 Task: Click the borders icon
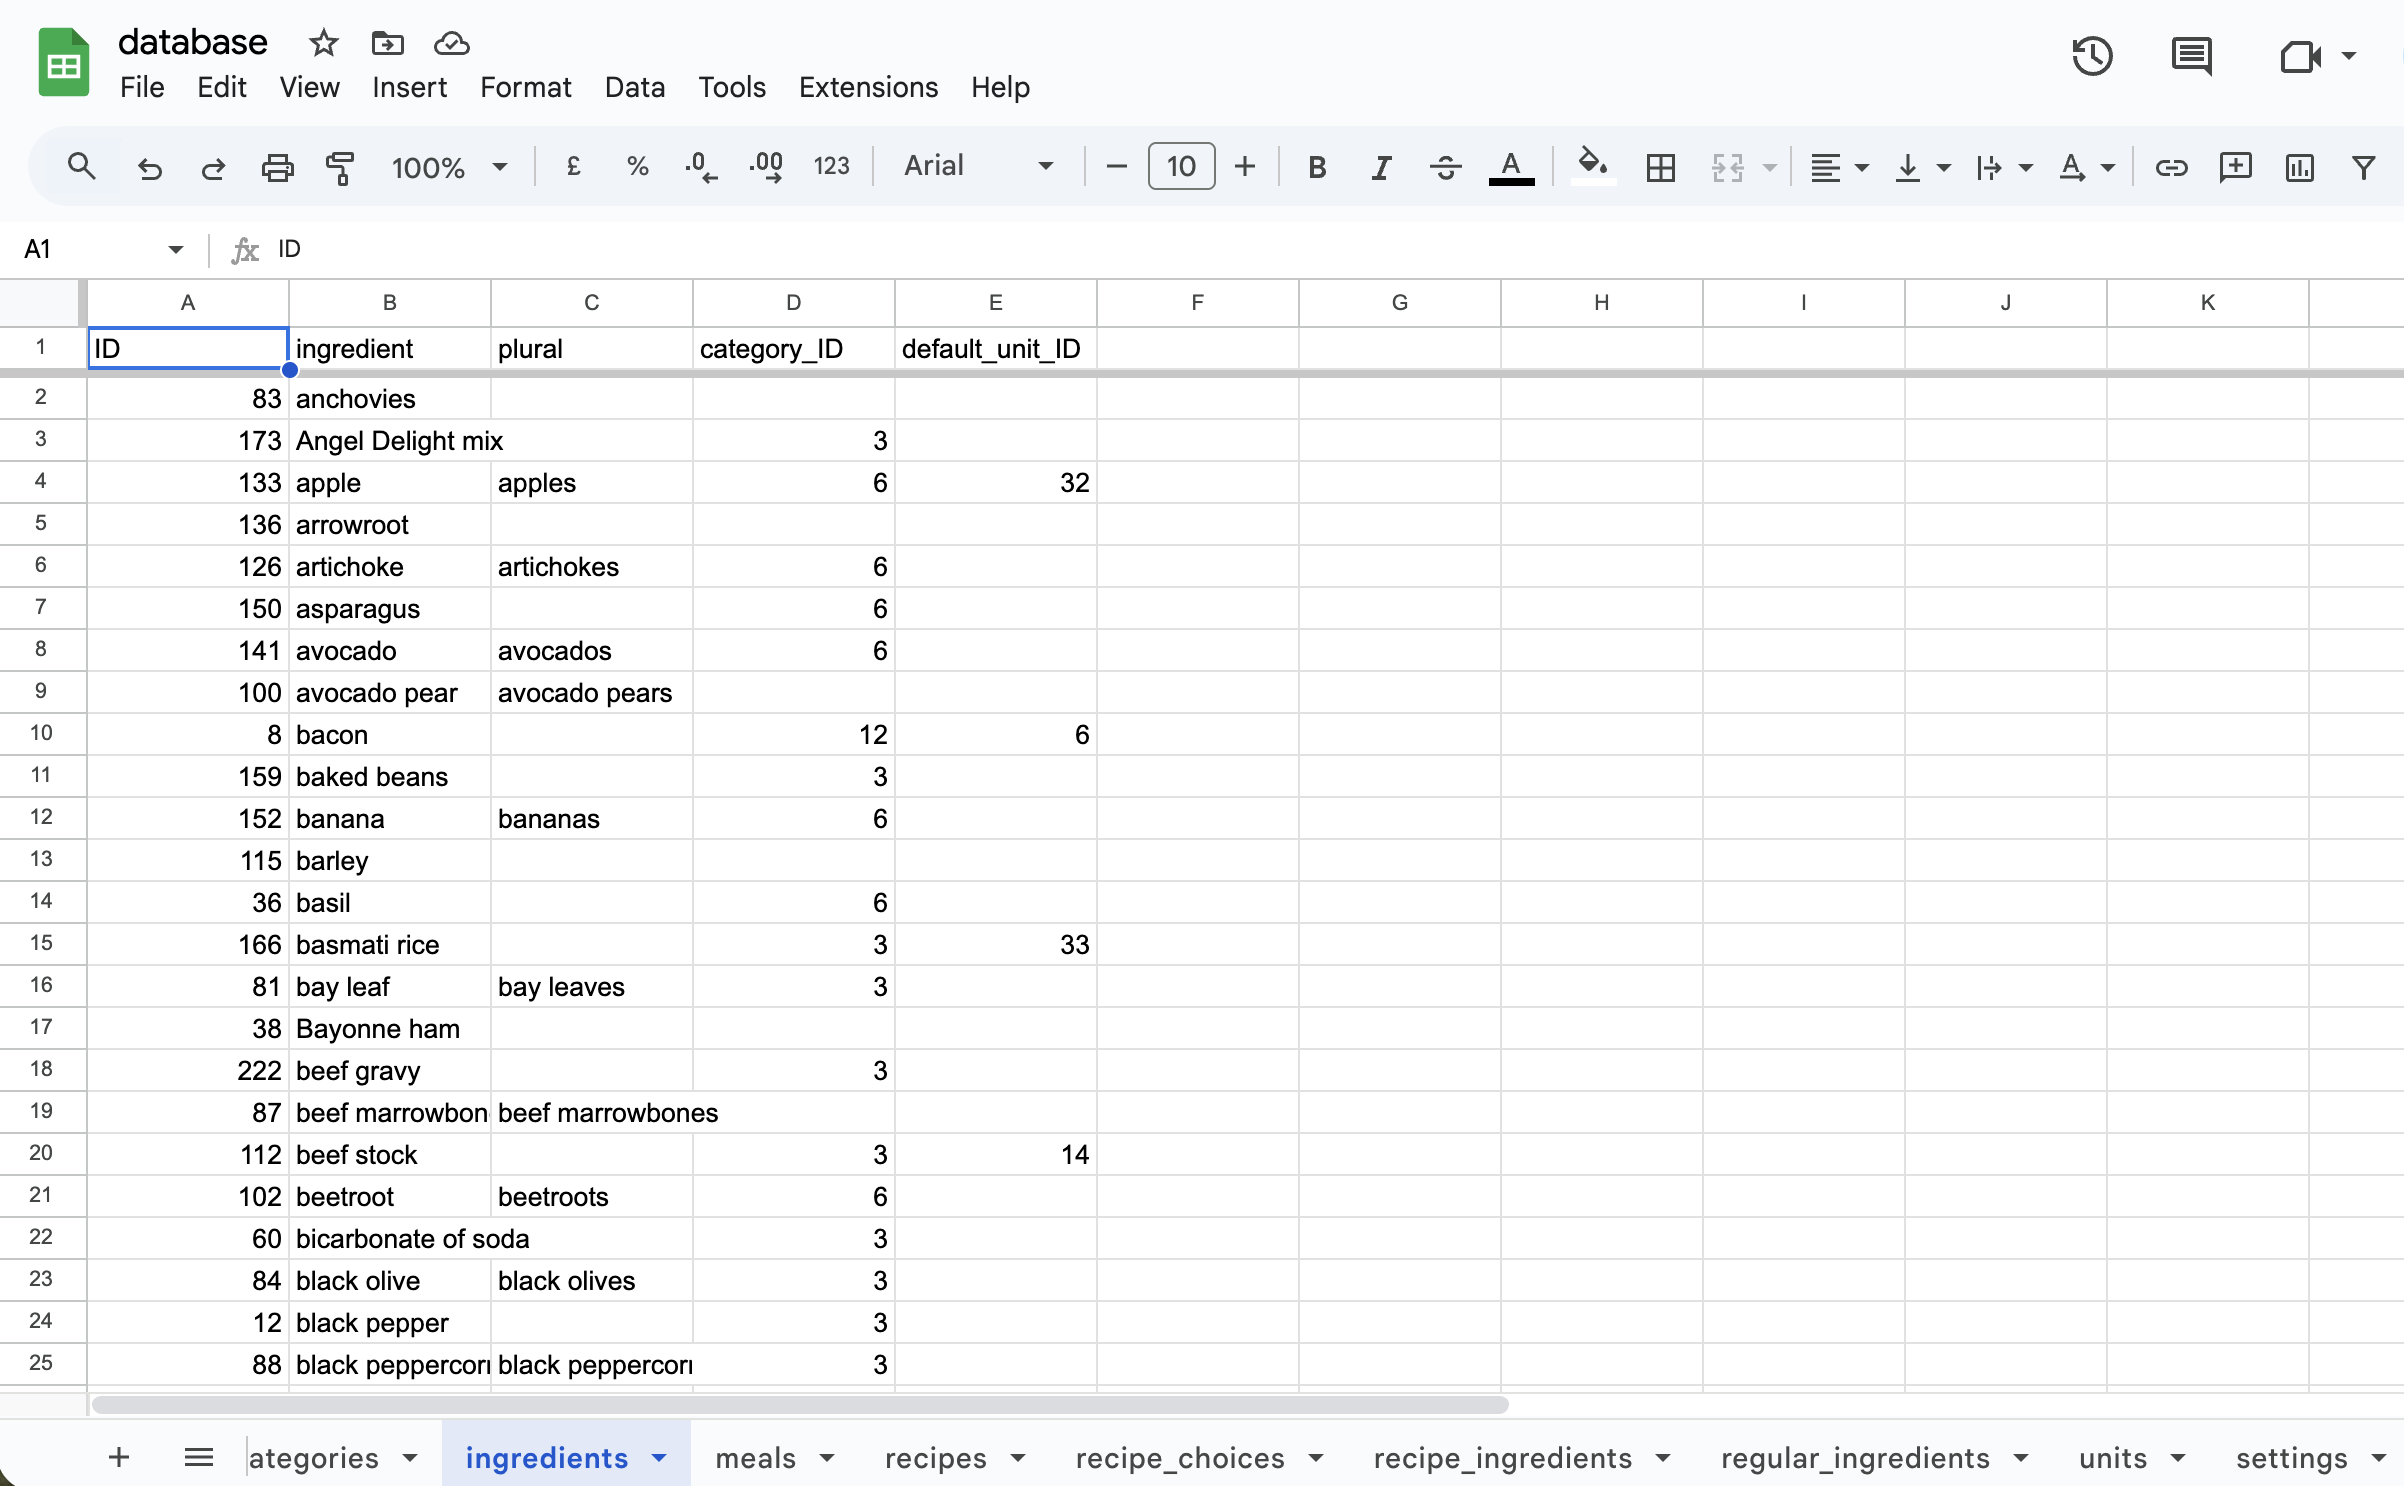[x=1660, y=167]
